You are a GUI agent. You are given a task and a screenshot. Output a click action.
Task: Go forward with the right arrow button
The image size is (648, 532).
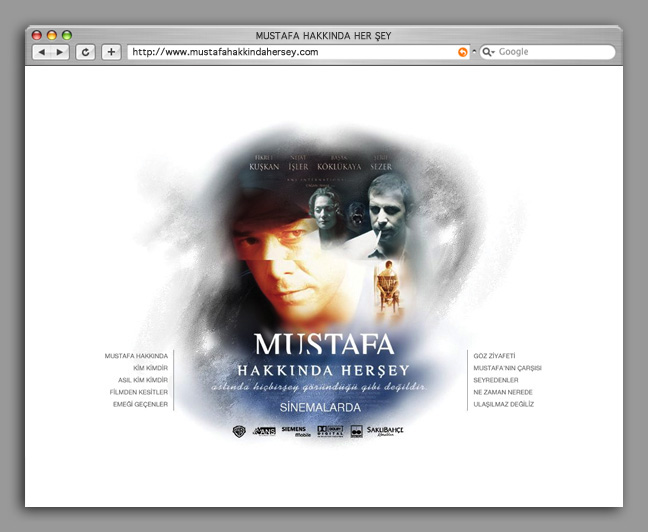60,52
